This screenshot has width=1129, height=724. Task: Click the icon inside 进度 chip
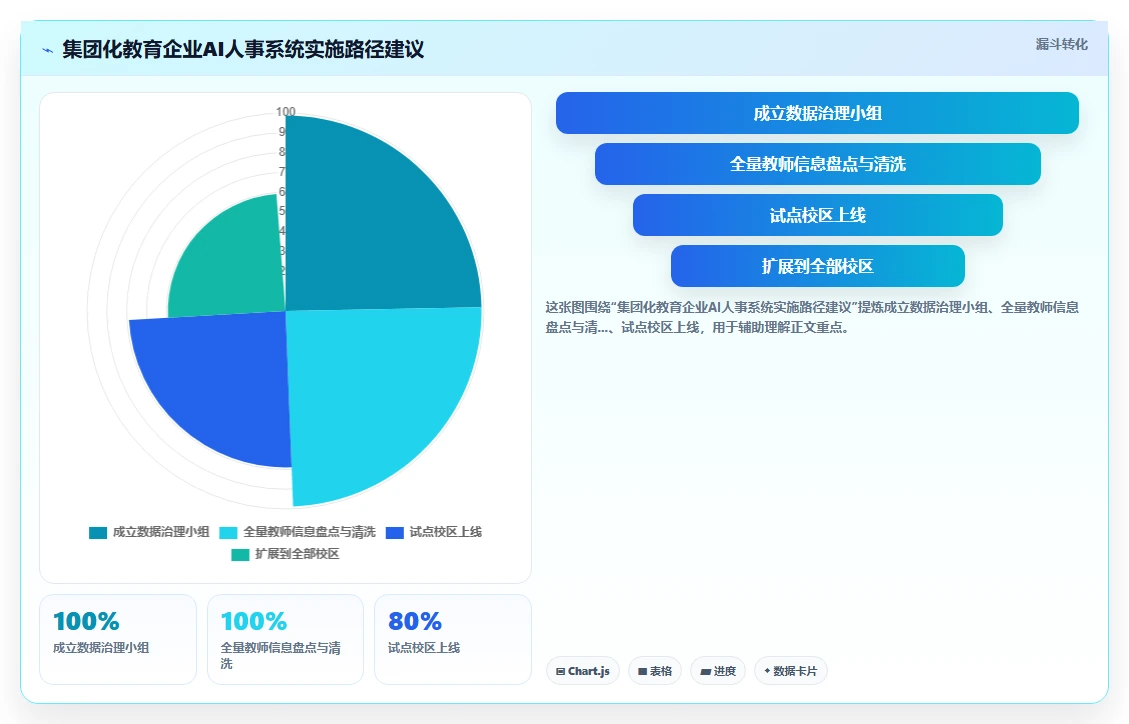(705, 671)
